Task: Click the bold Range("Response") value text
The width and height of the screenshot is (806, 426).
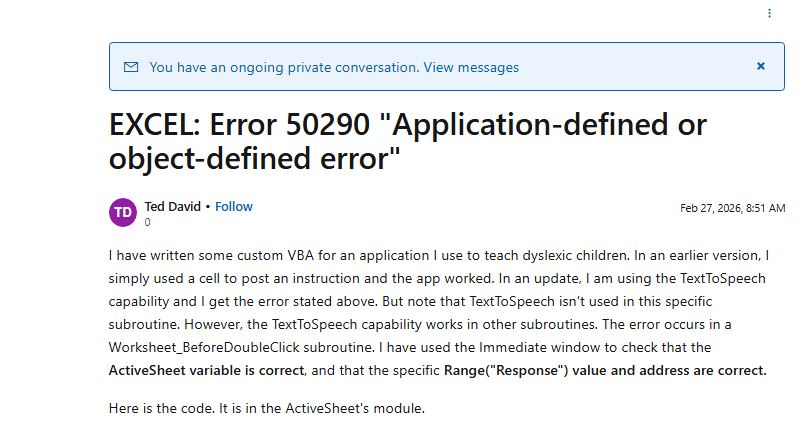Action: tap(605, 371)
